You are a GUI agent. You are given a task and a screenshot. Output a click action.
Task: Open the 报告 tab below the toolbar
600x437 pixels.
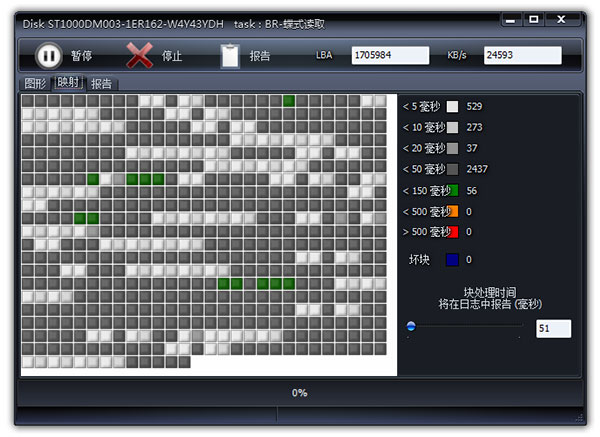tap(101, 83)
